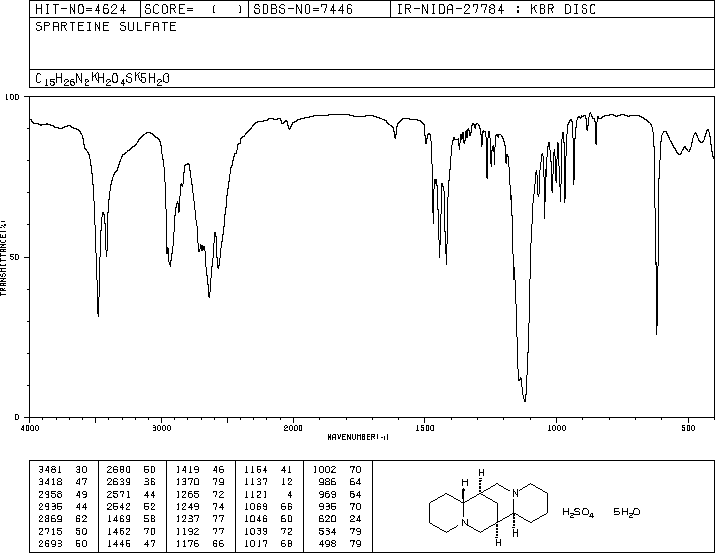Click the 0 transmittance axis label
The height and width of the screenshot is (553, 715).
point(17,417)
